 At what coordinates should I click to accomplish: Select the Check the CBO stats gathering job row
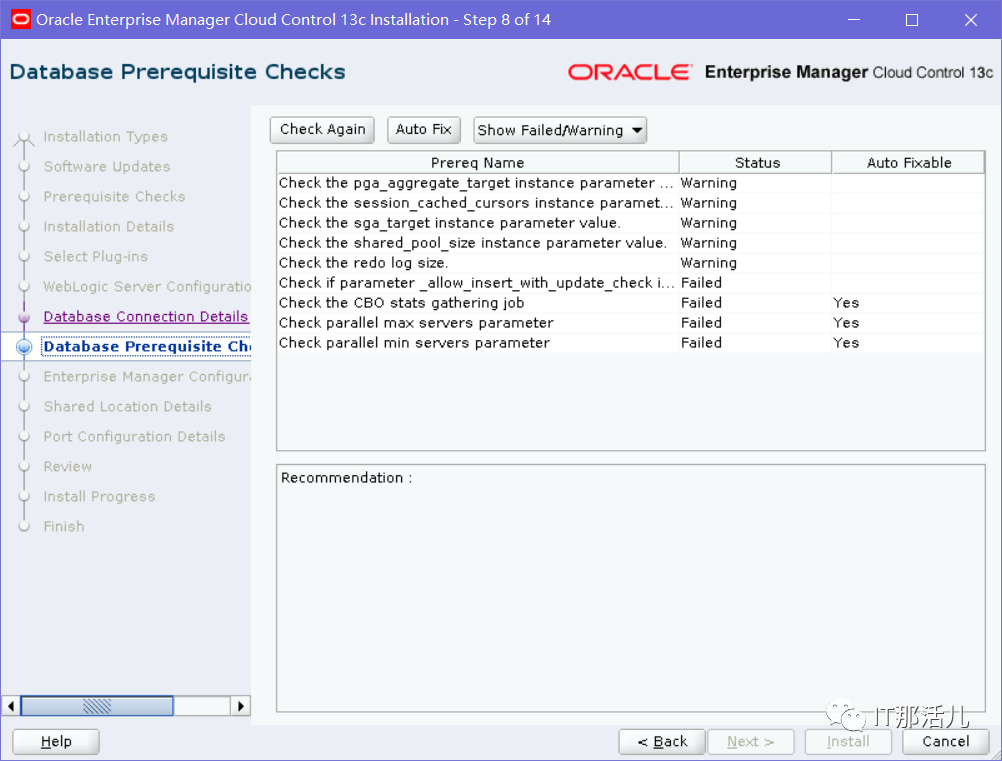tap(630, 303)
